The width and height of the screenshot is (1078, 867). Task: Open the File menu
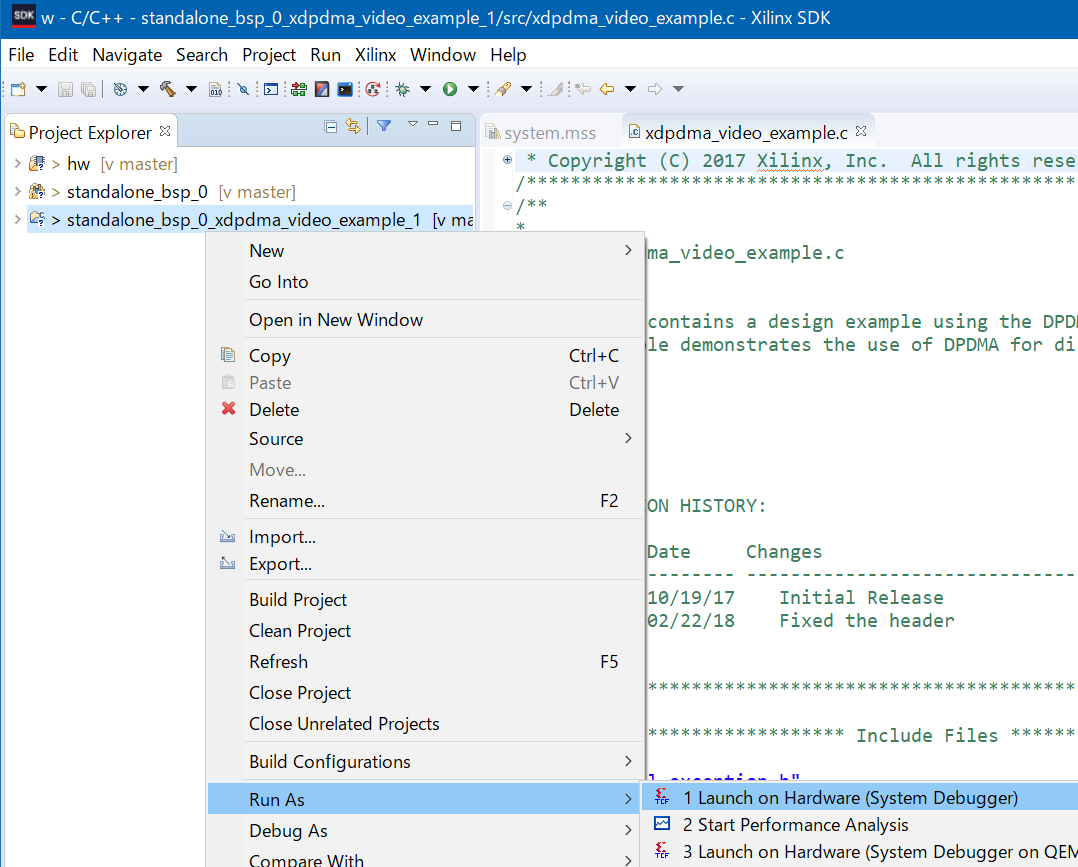[21, 55]
